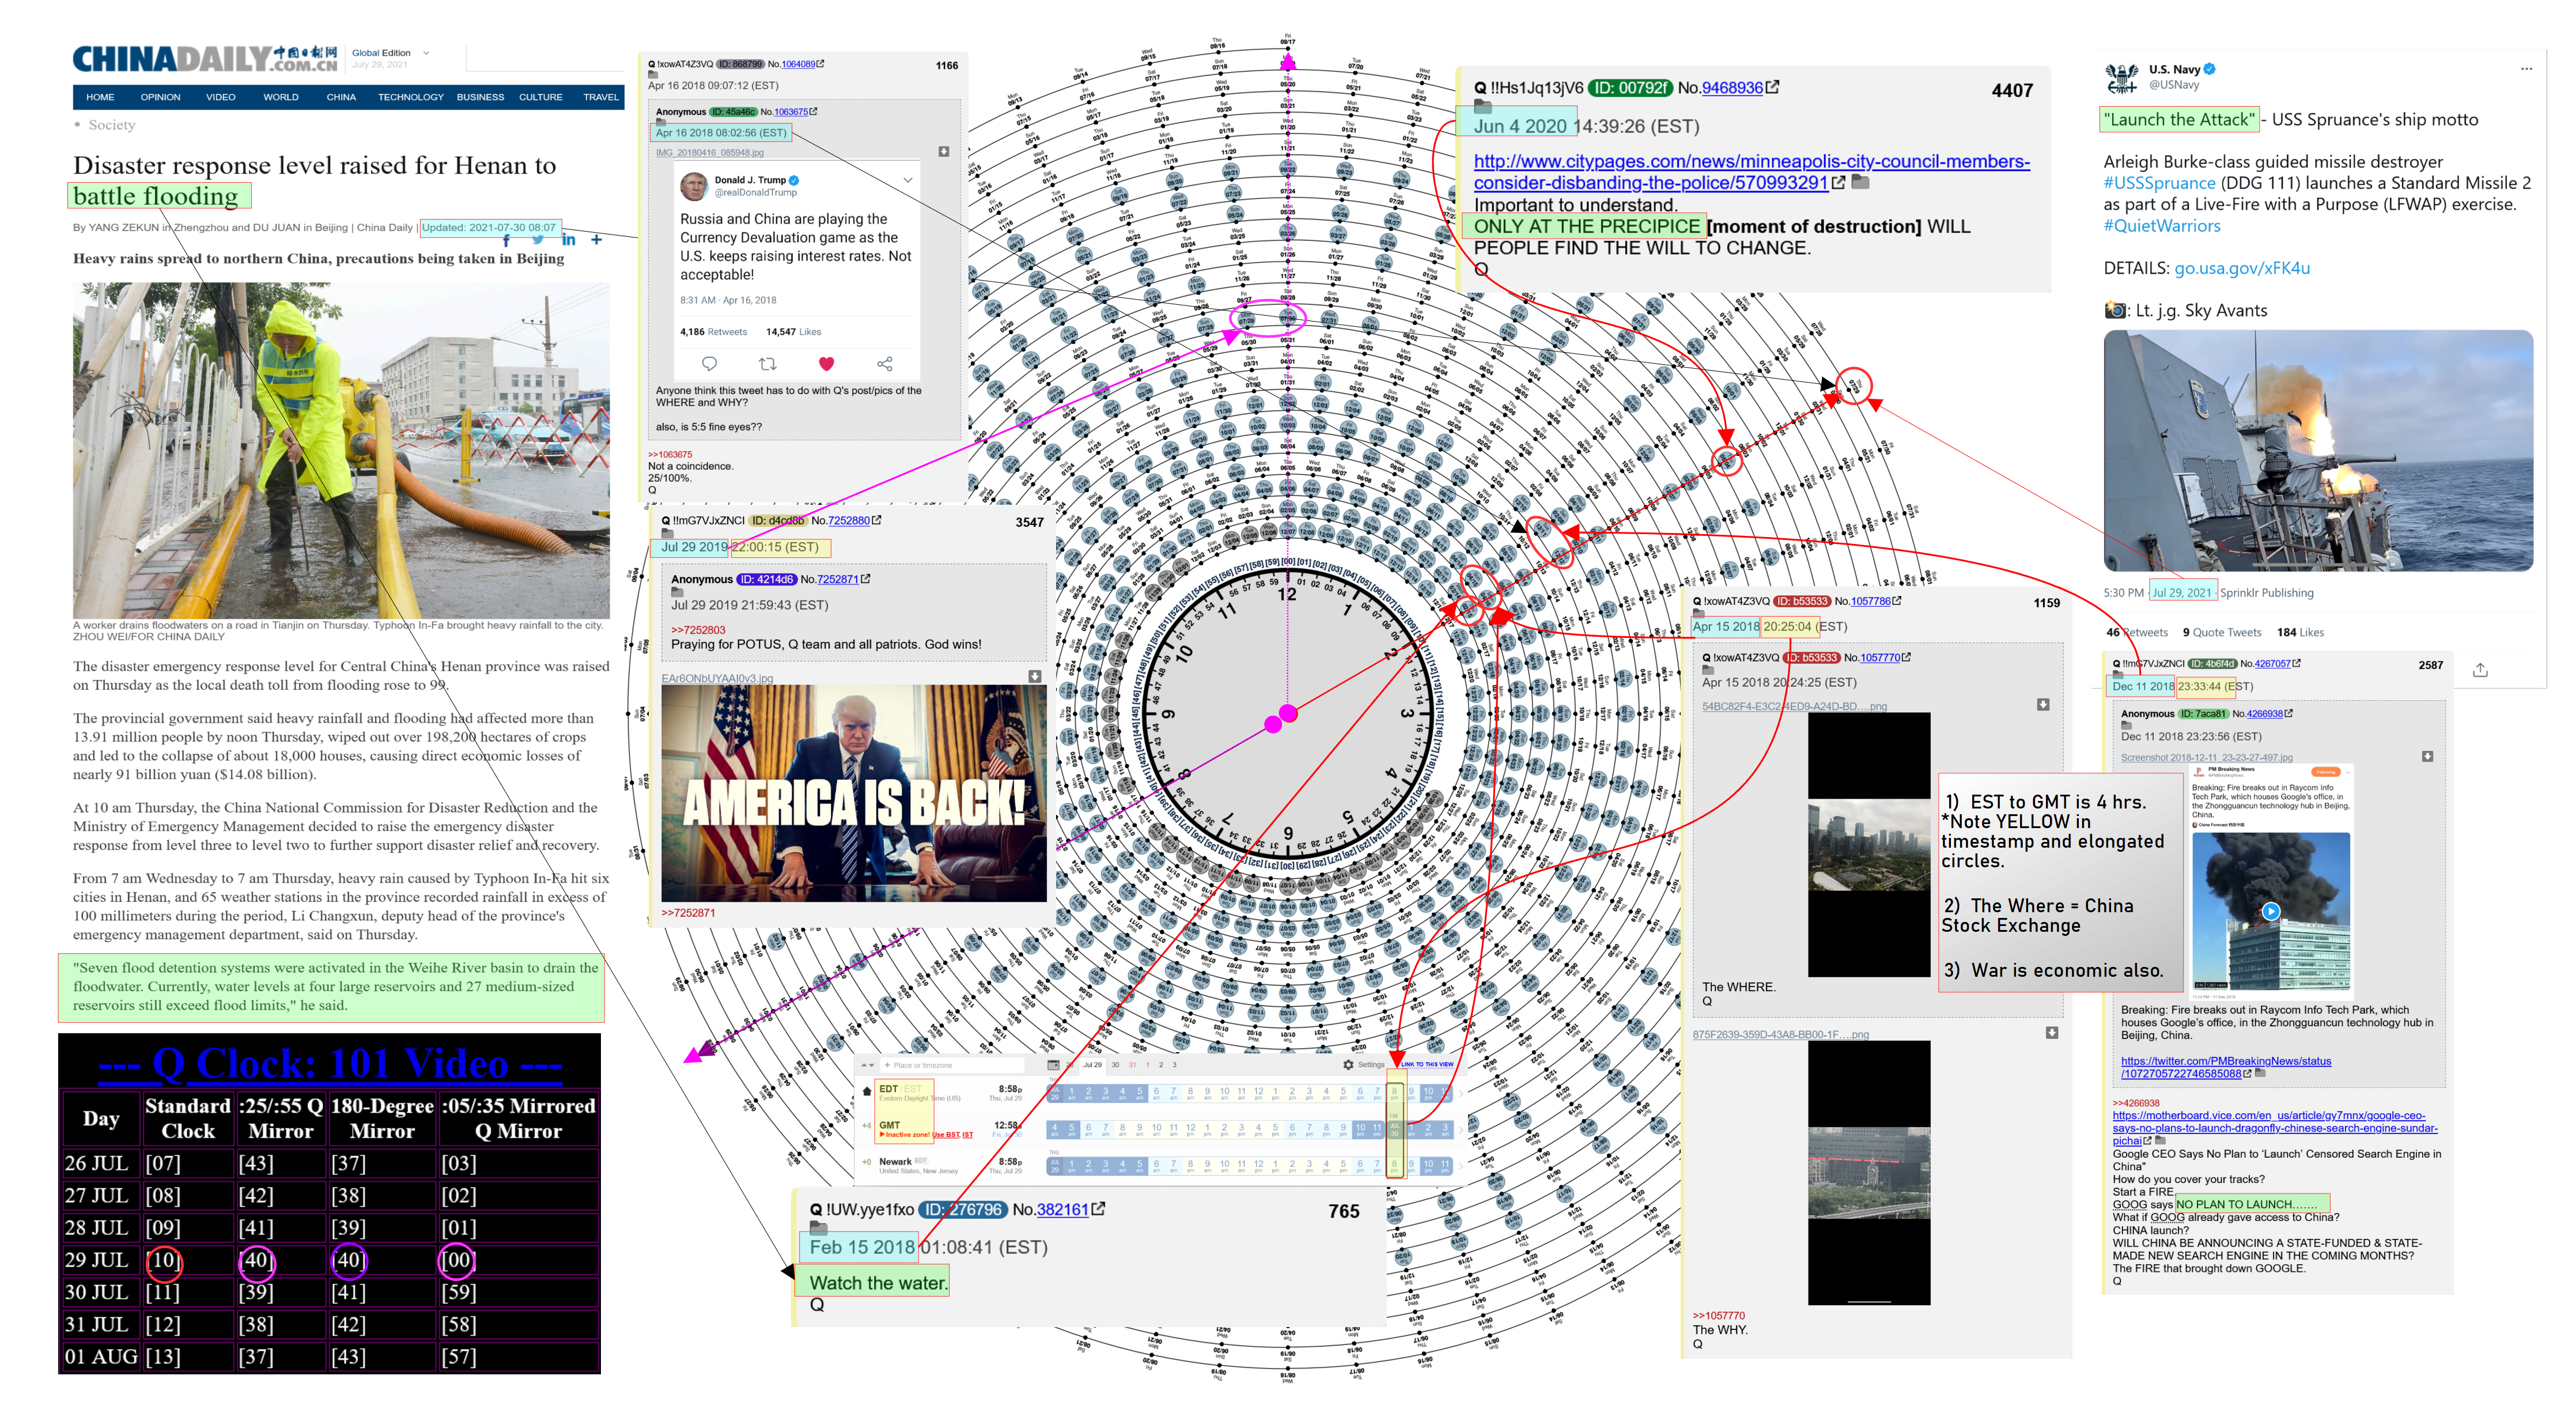The image size is (2576, 1417).
Task: Click download icon beside 875F2639 png attachment
Action: [2052, 1033]
